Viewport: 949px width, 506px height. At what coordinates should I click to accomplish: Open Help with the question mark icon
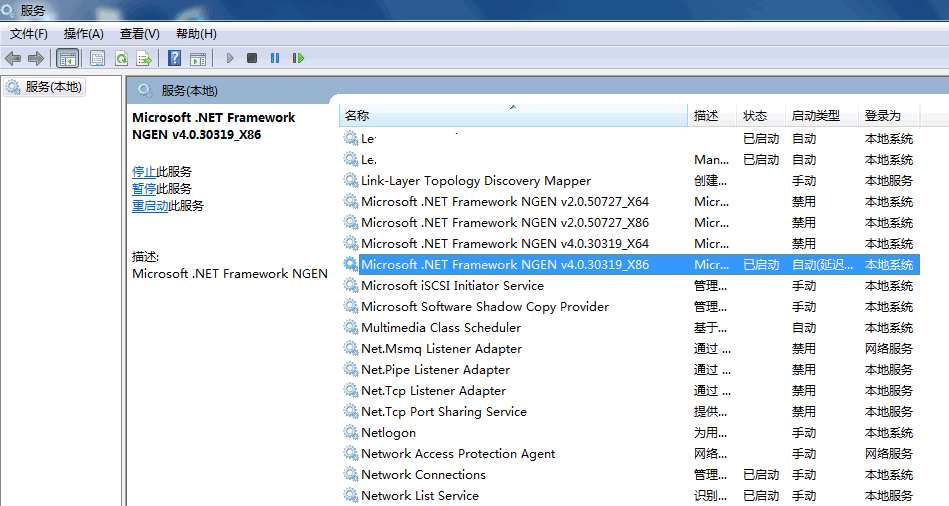click(x=175, y=58)
